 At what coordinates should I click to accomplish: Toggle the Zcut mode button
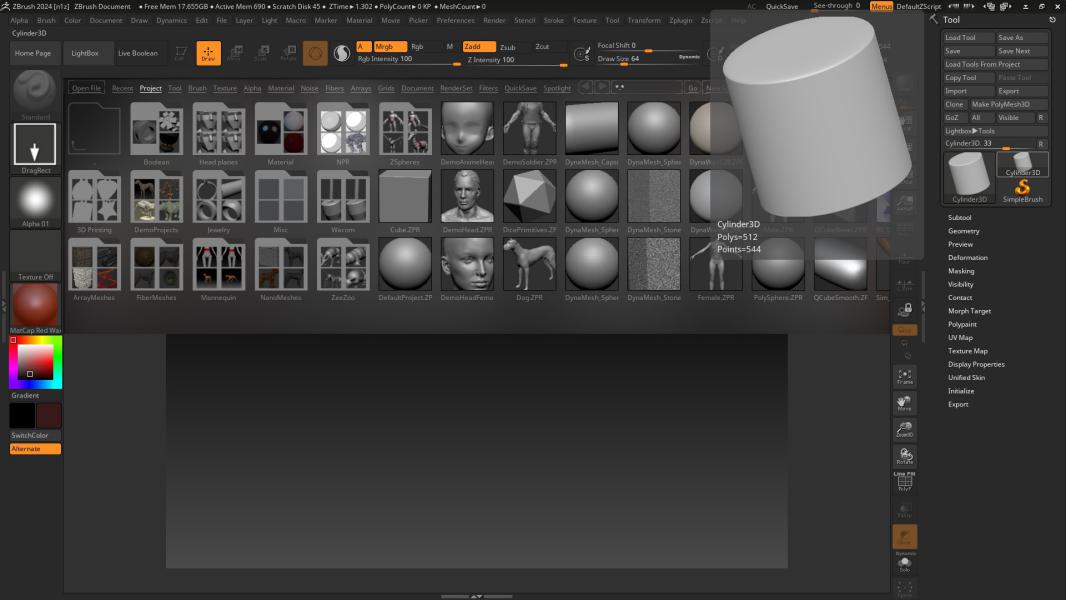pyautogui.click(x=543, y=46)
